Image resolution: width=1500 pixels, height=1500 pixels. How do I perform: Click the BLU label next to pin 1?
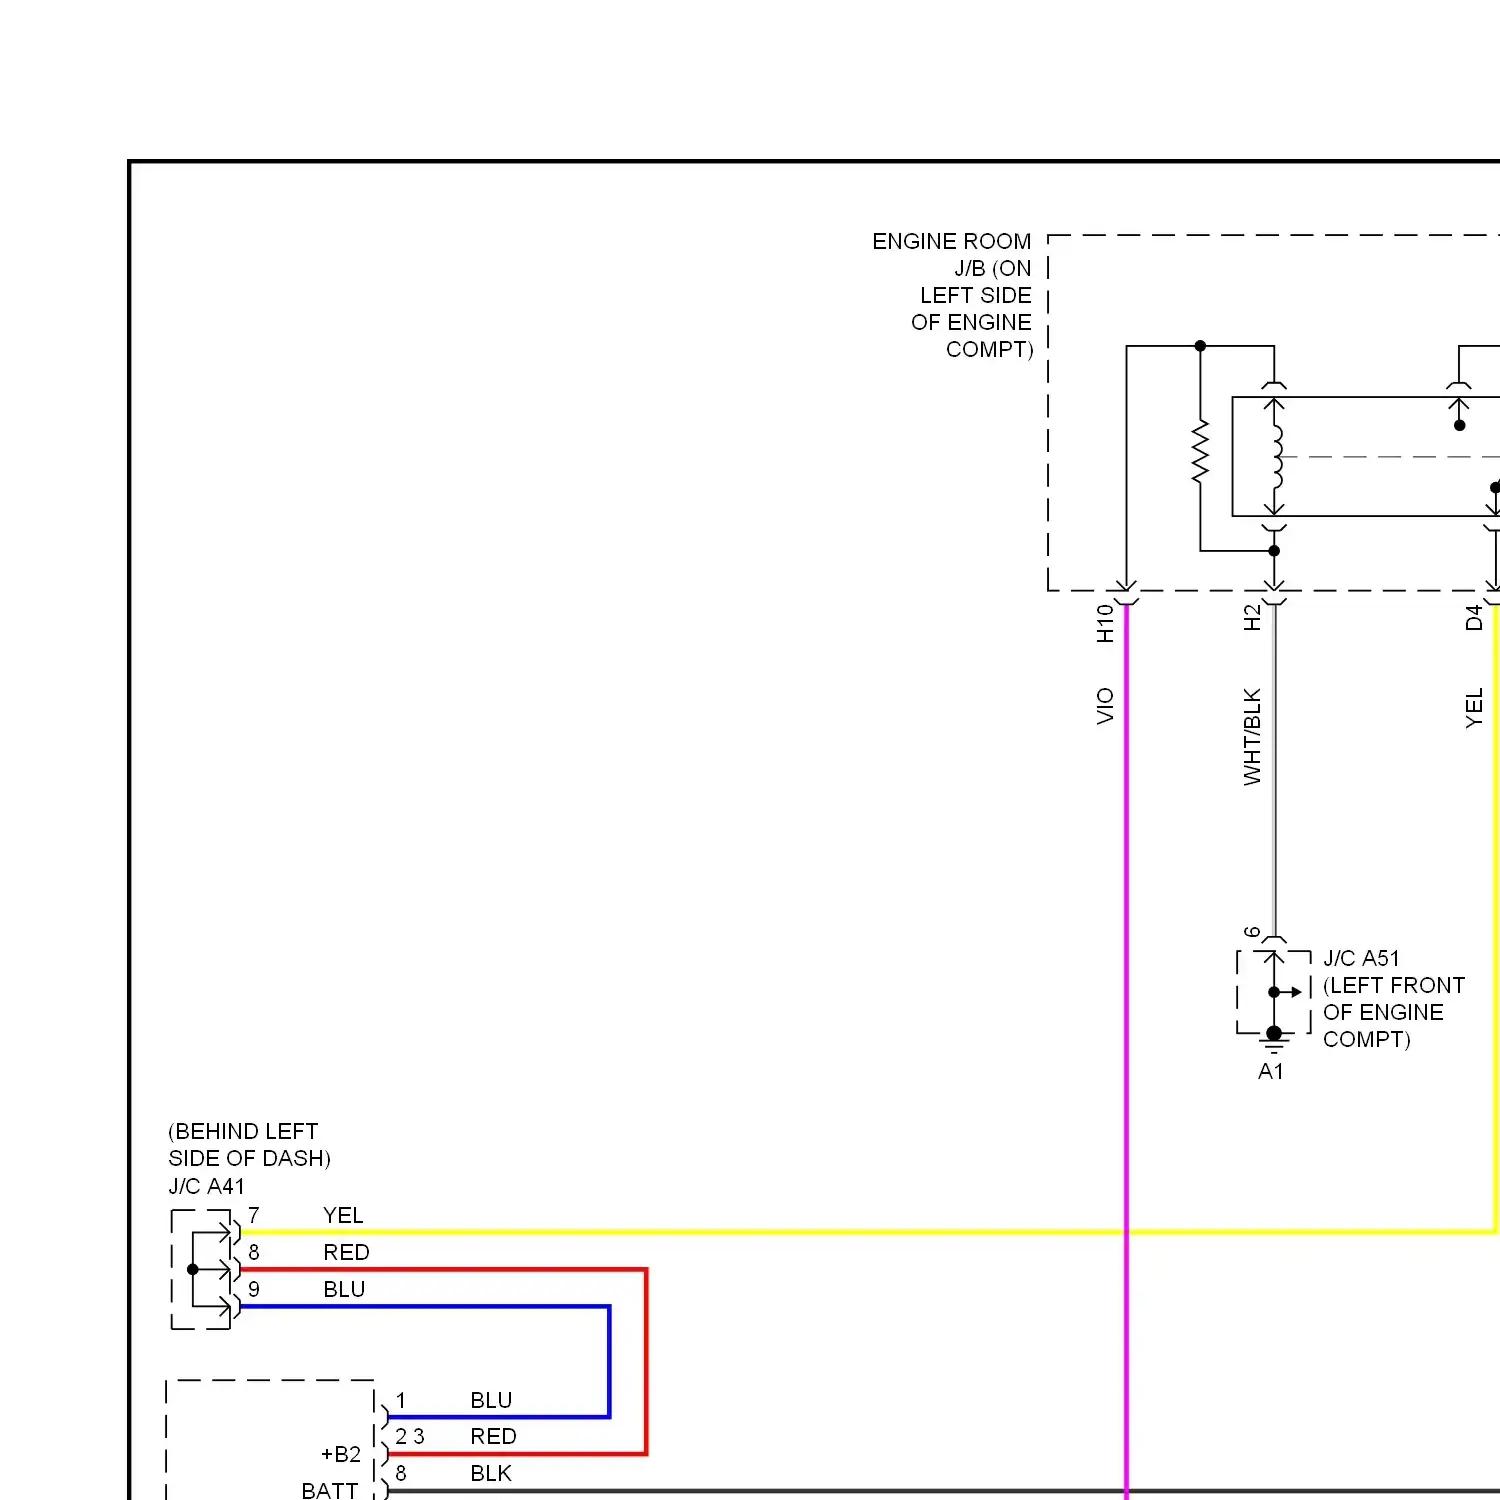coord(491,1401)
